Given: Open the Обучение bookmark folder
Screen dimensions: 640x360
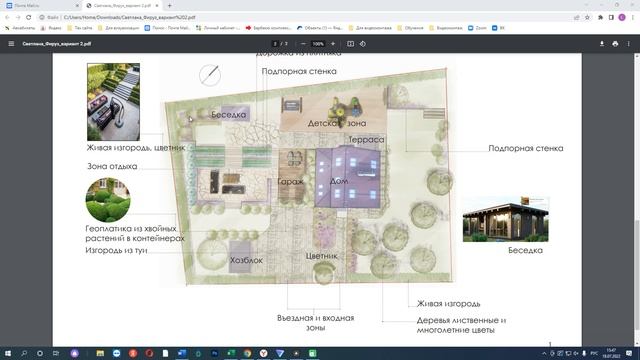Looking at the screenshot, I should (x=410, y=28).
